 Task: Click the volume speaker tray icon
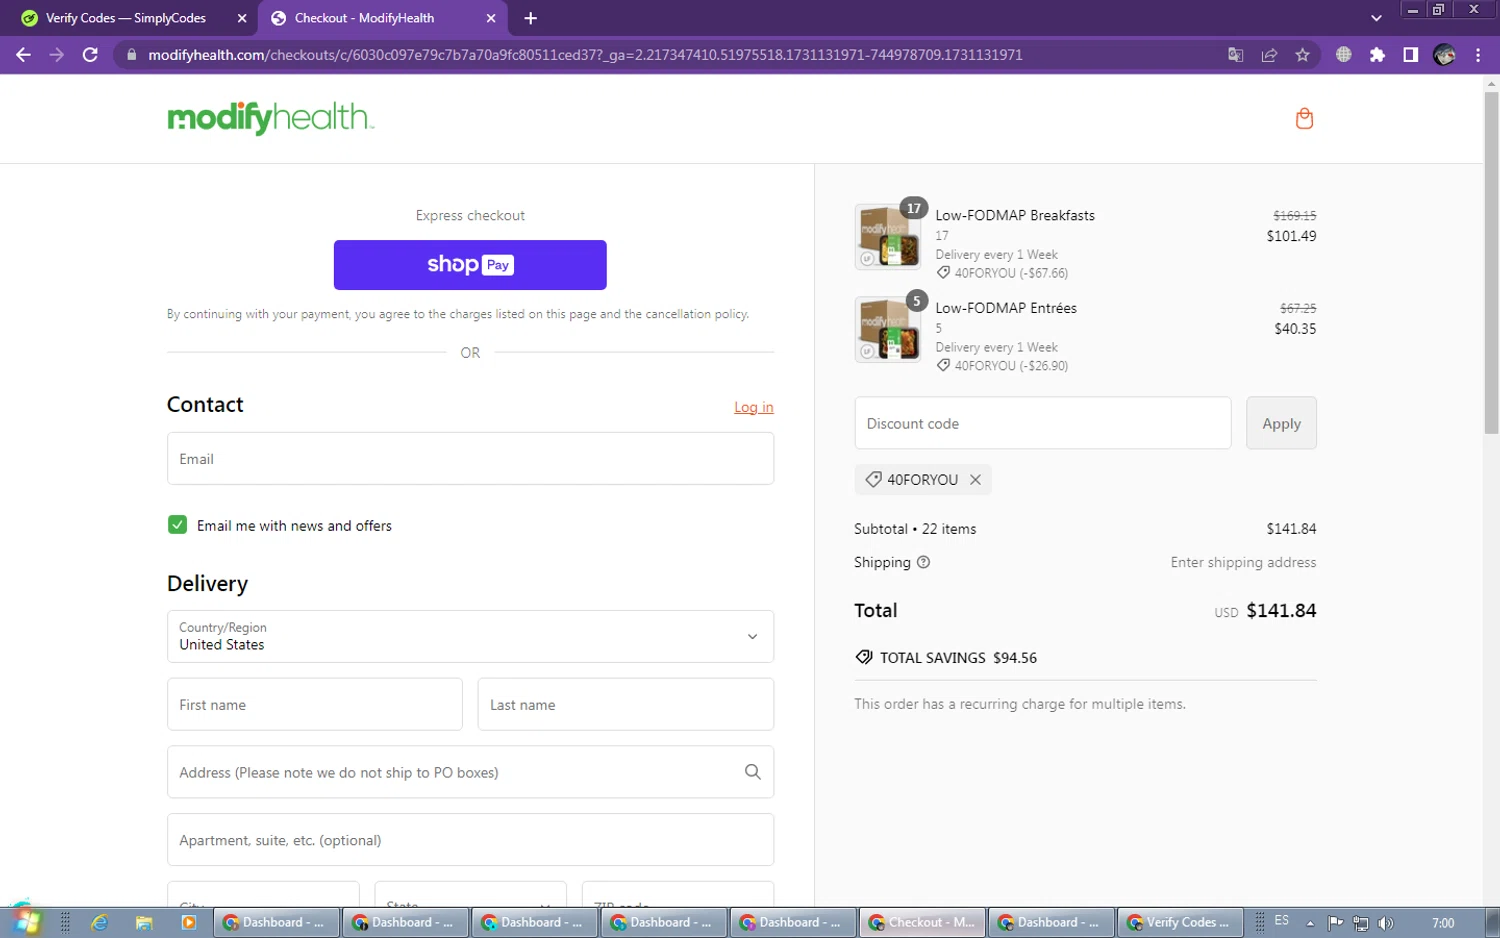point(1386,923)
